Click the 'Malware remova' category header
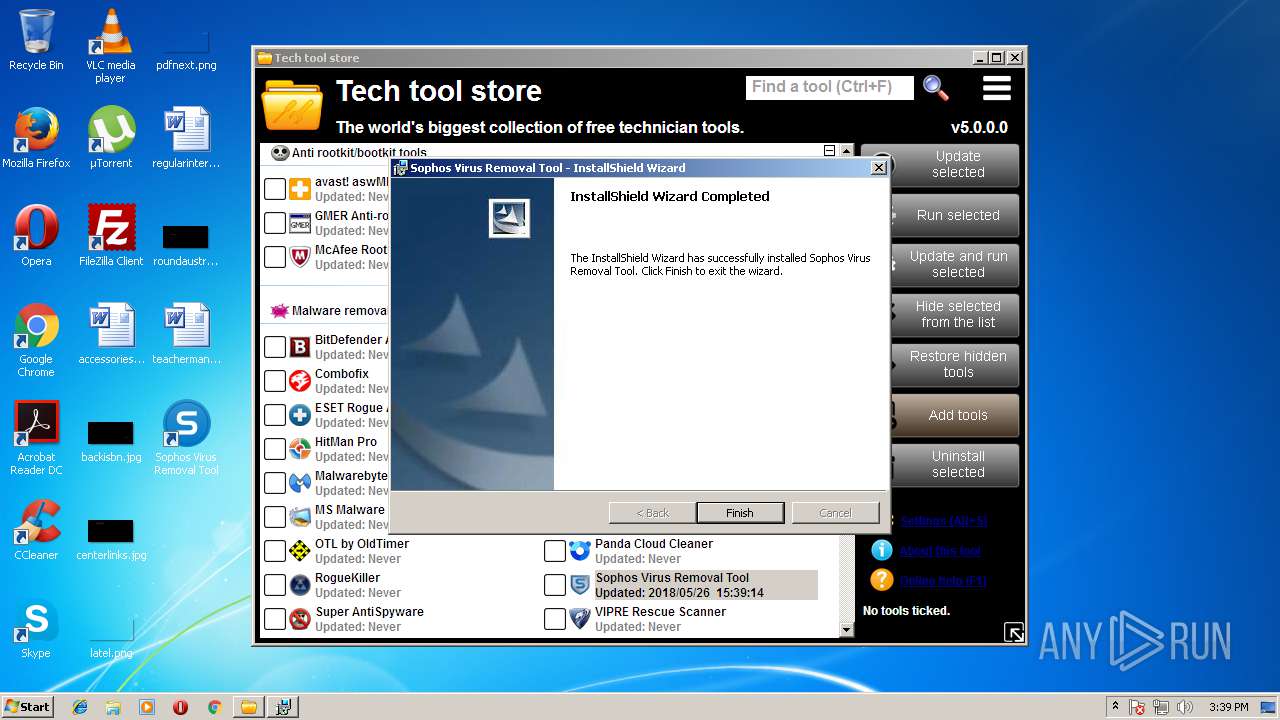 point(339,311)
